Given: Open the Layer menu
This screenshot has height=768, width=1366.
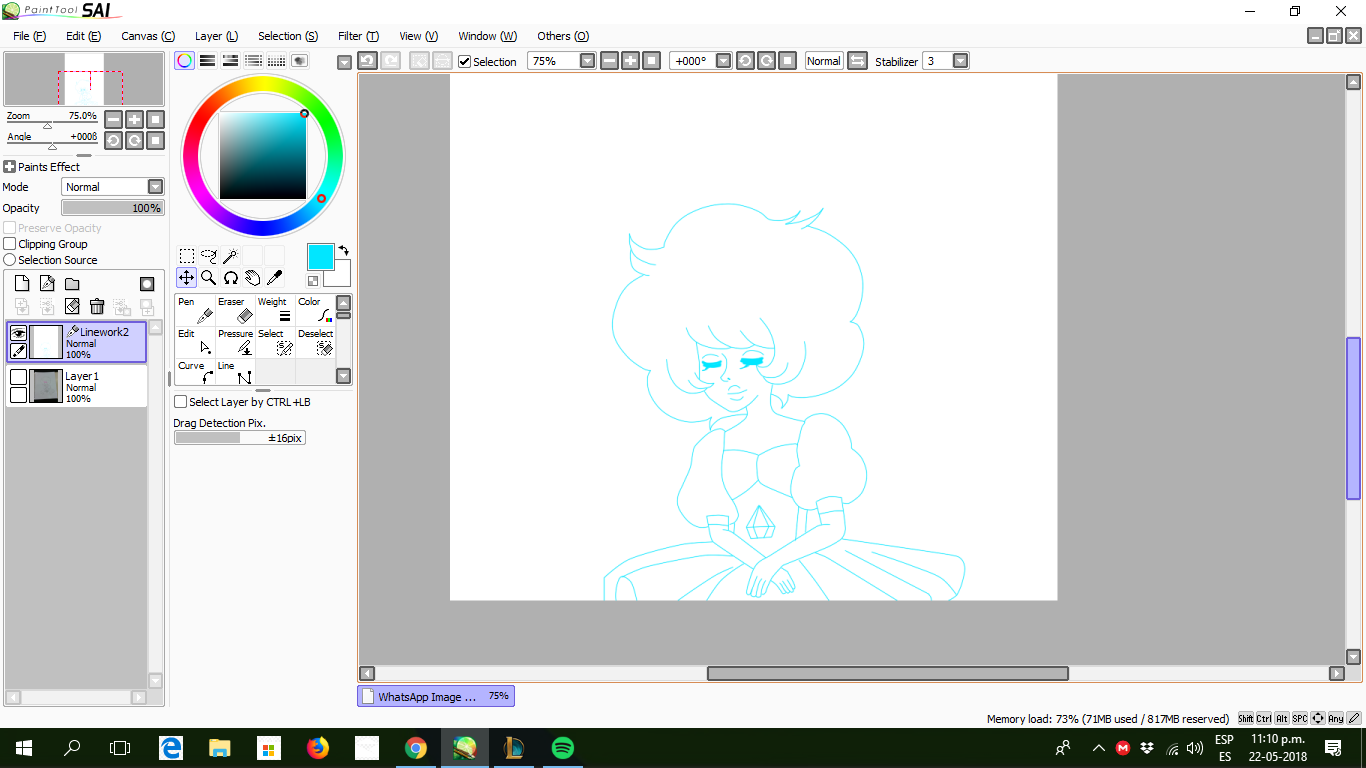Looking at the screenshot, I should pos(216,36).
